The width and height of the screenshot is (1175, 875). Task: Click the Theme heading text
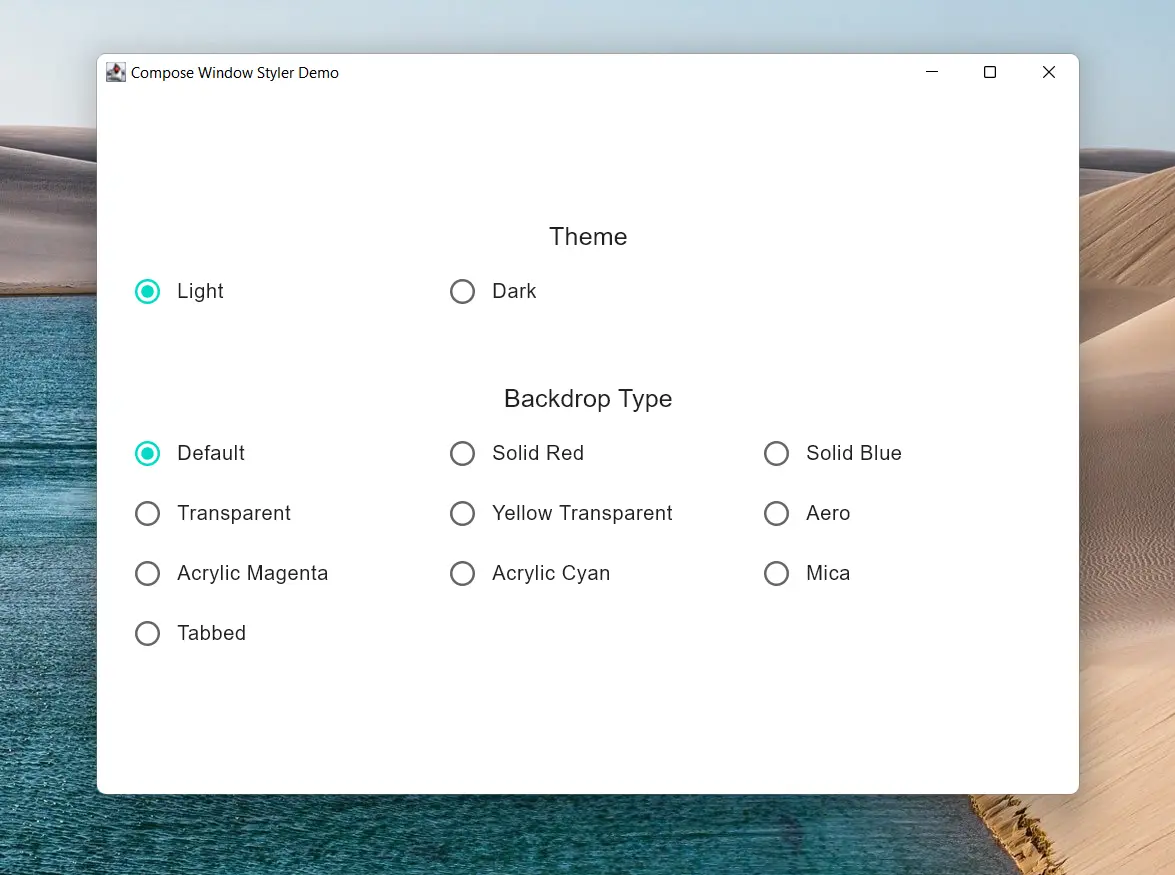[x=588, y=237]
